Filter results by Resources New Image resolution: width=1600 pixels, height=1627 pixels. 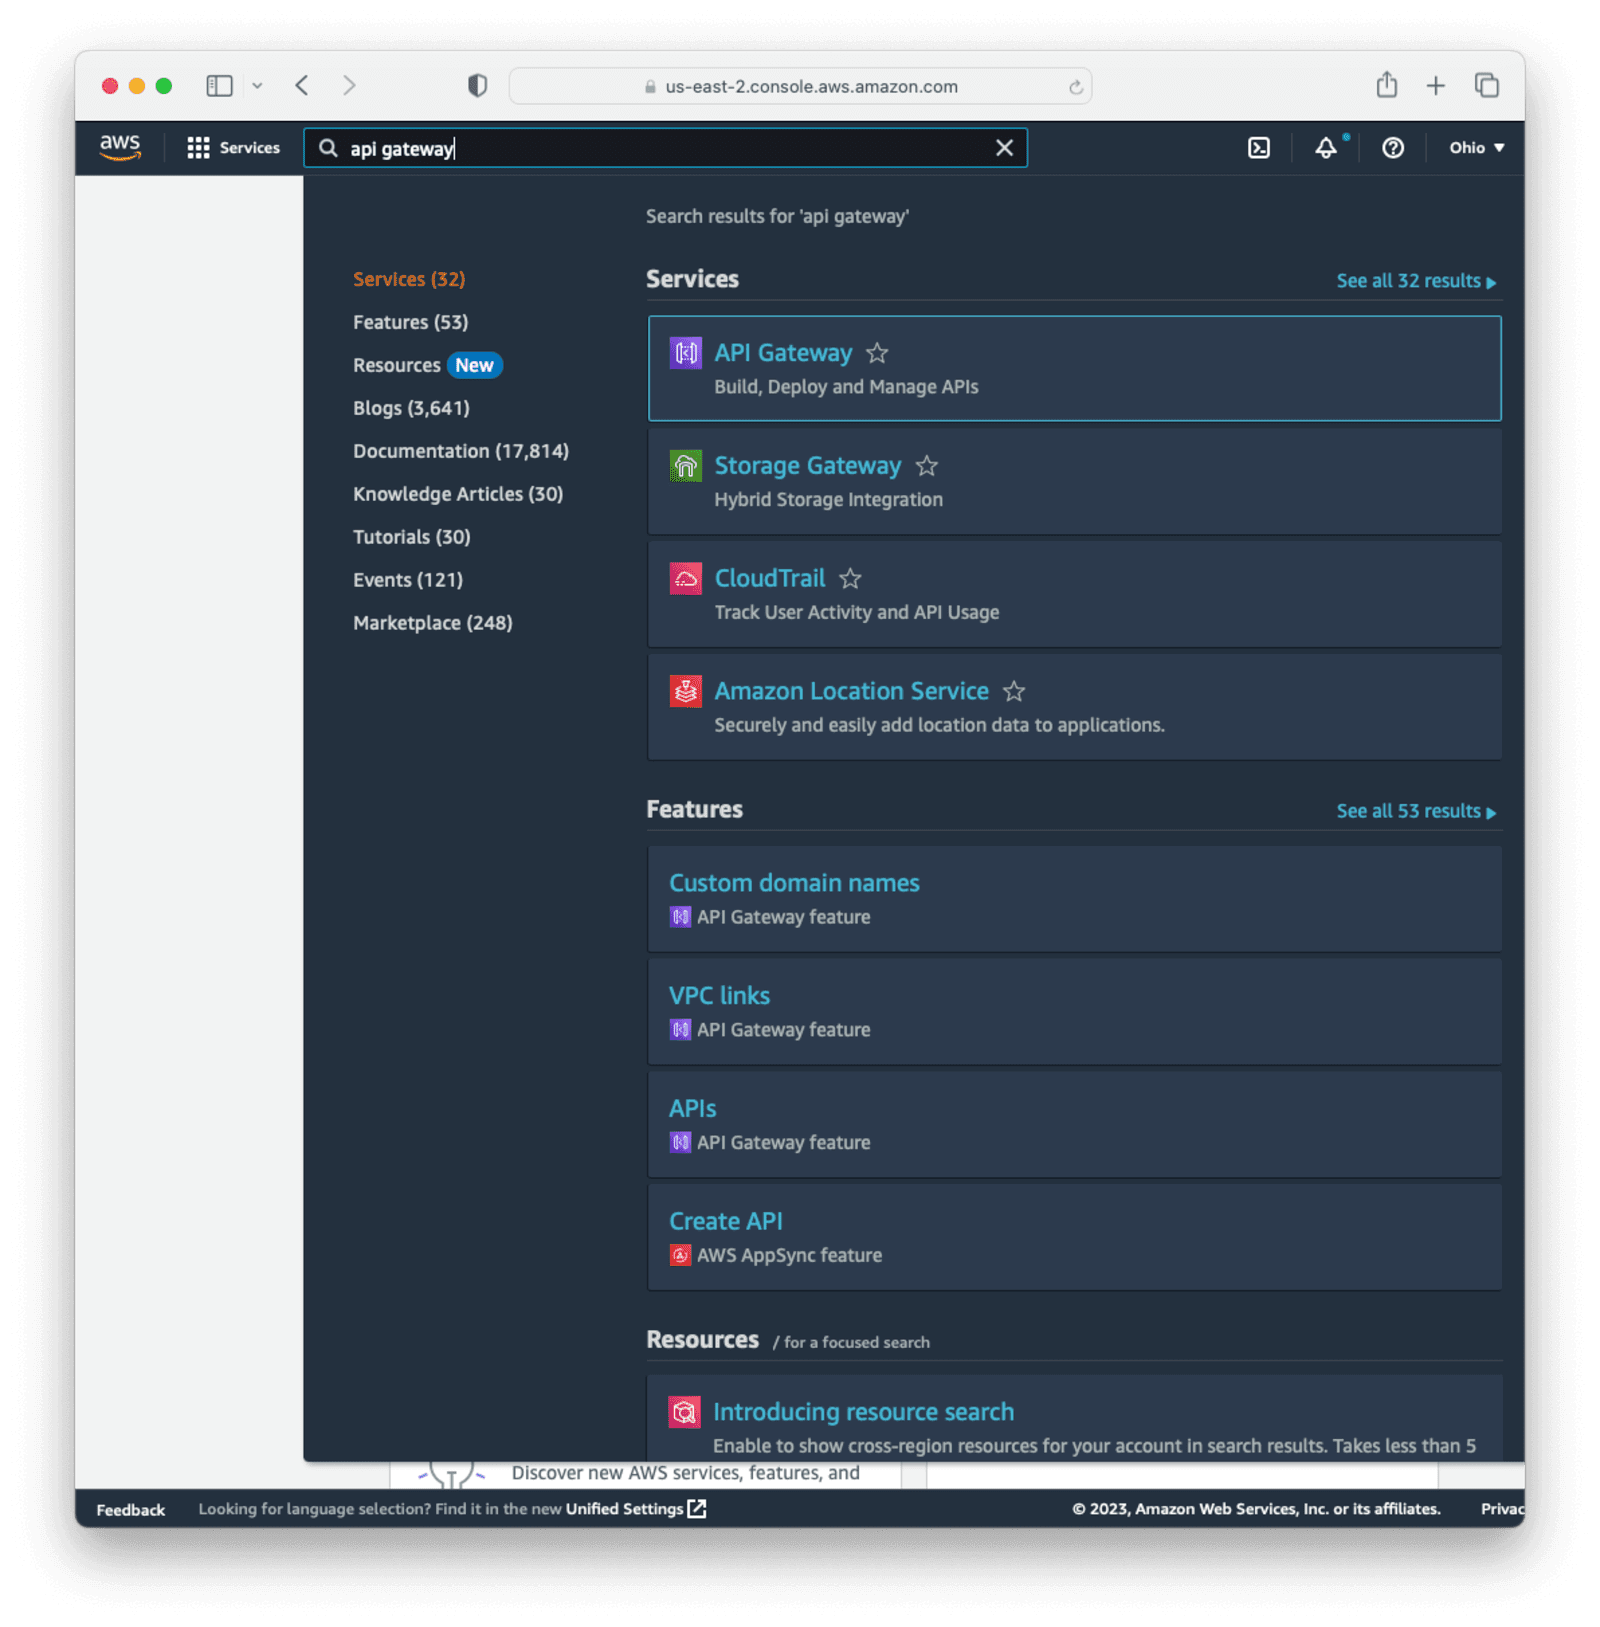(427, 365)
